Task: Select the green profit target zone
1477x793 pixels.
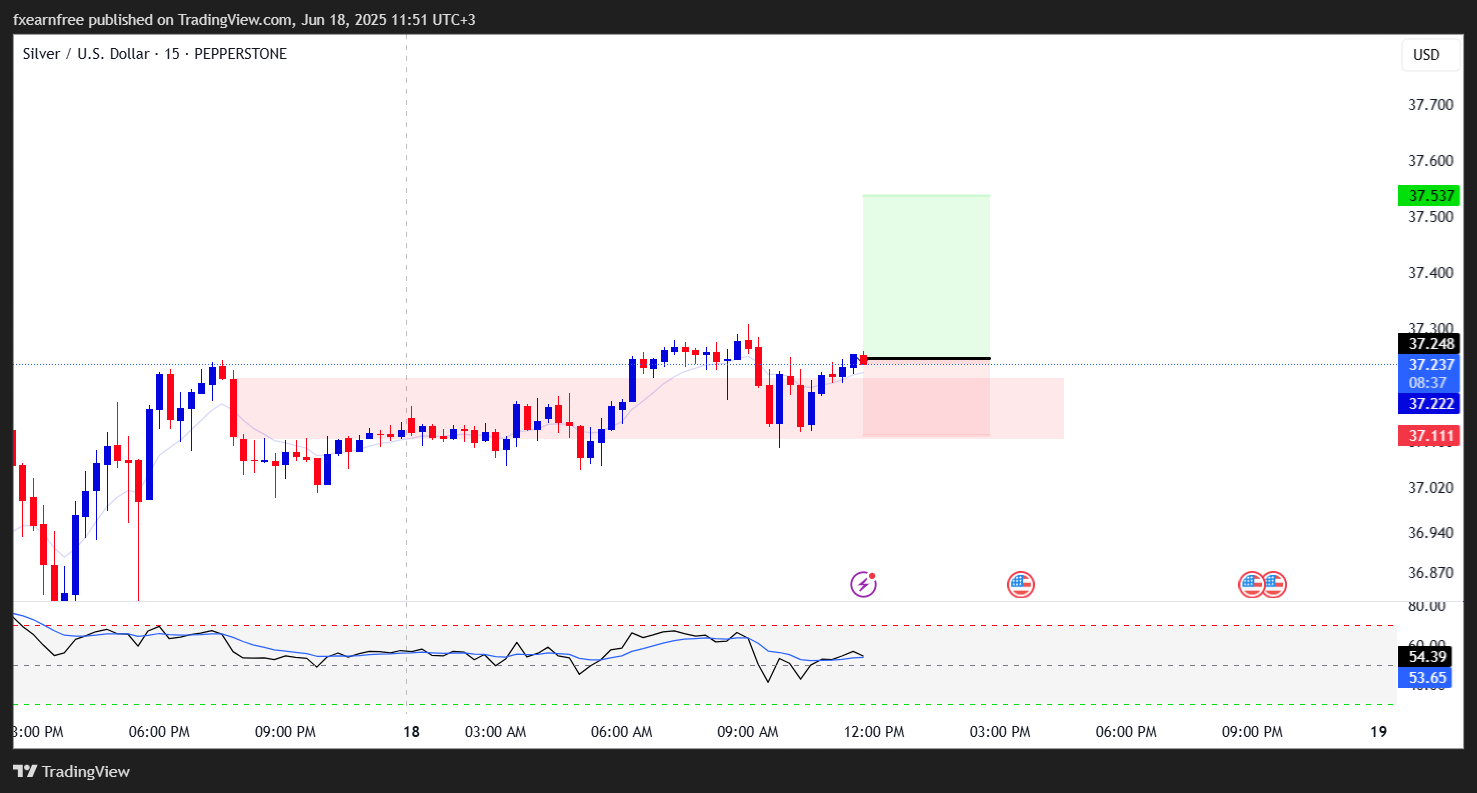Action: pyautogui.click(x=926, y=276)
